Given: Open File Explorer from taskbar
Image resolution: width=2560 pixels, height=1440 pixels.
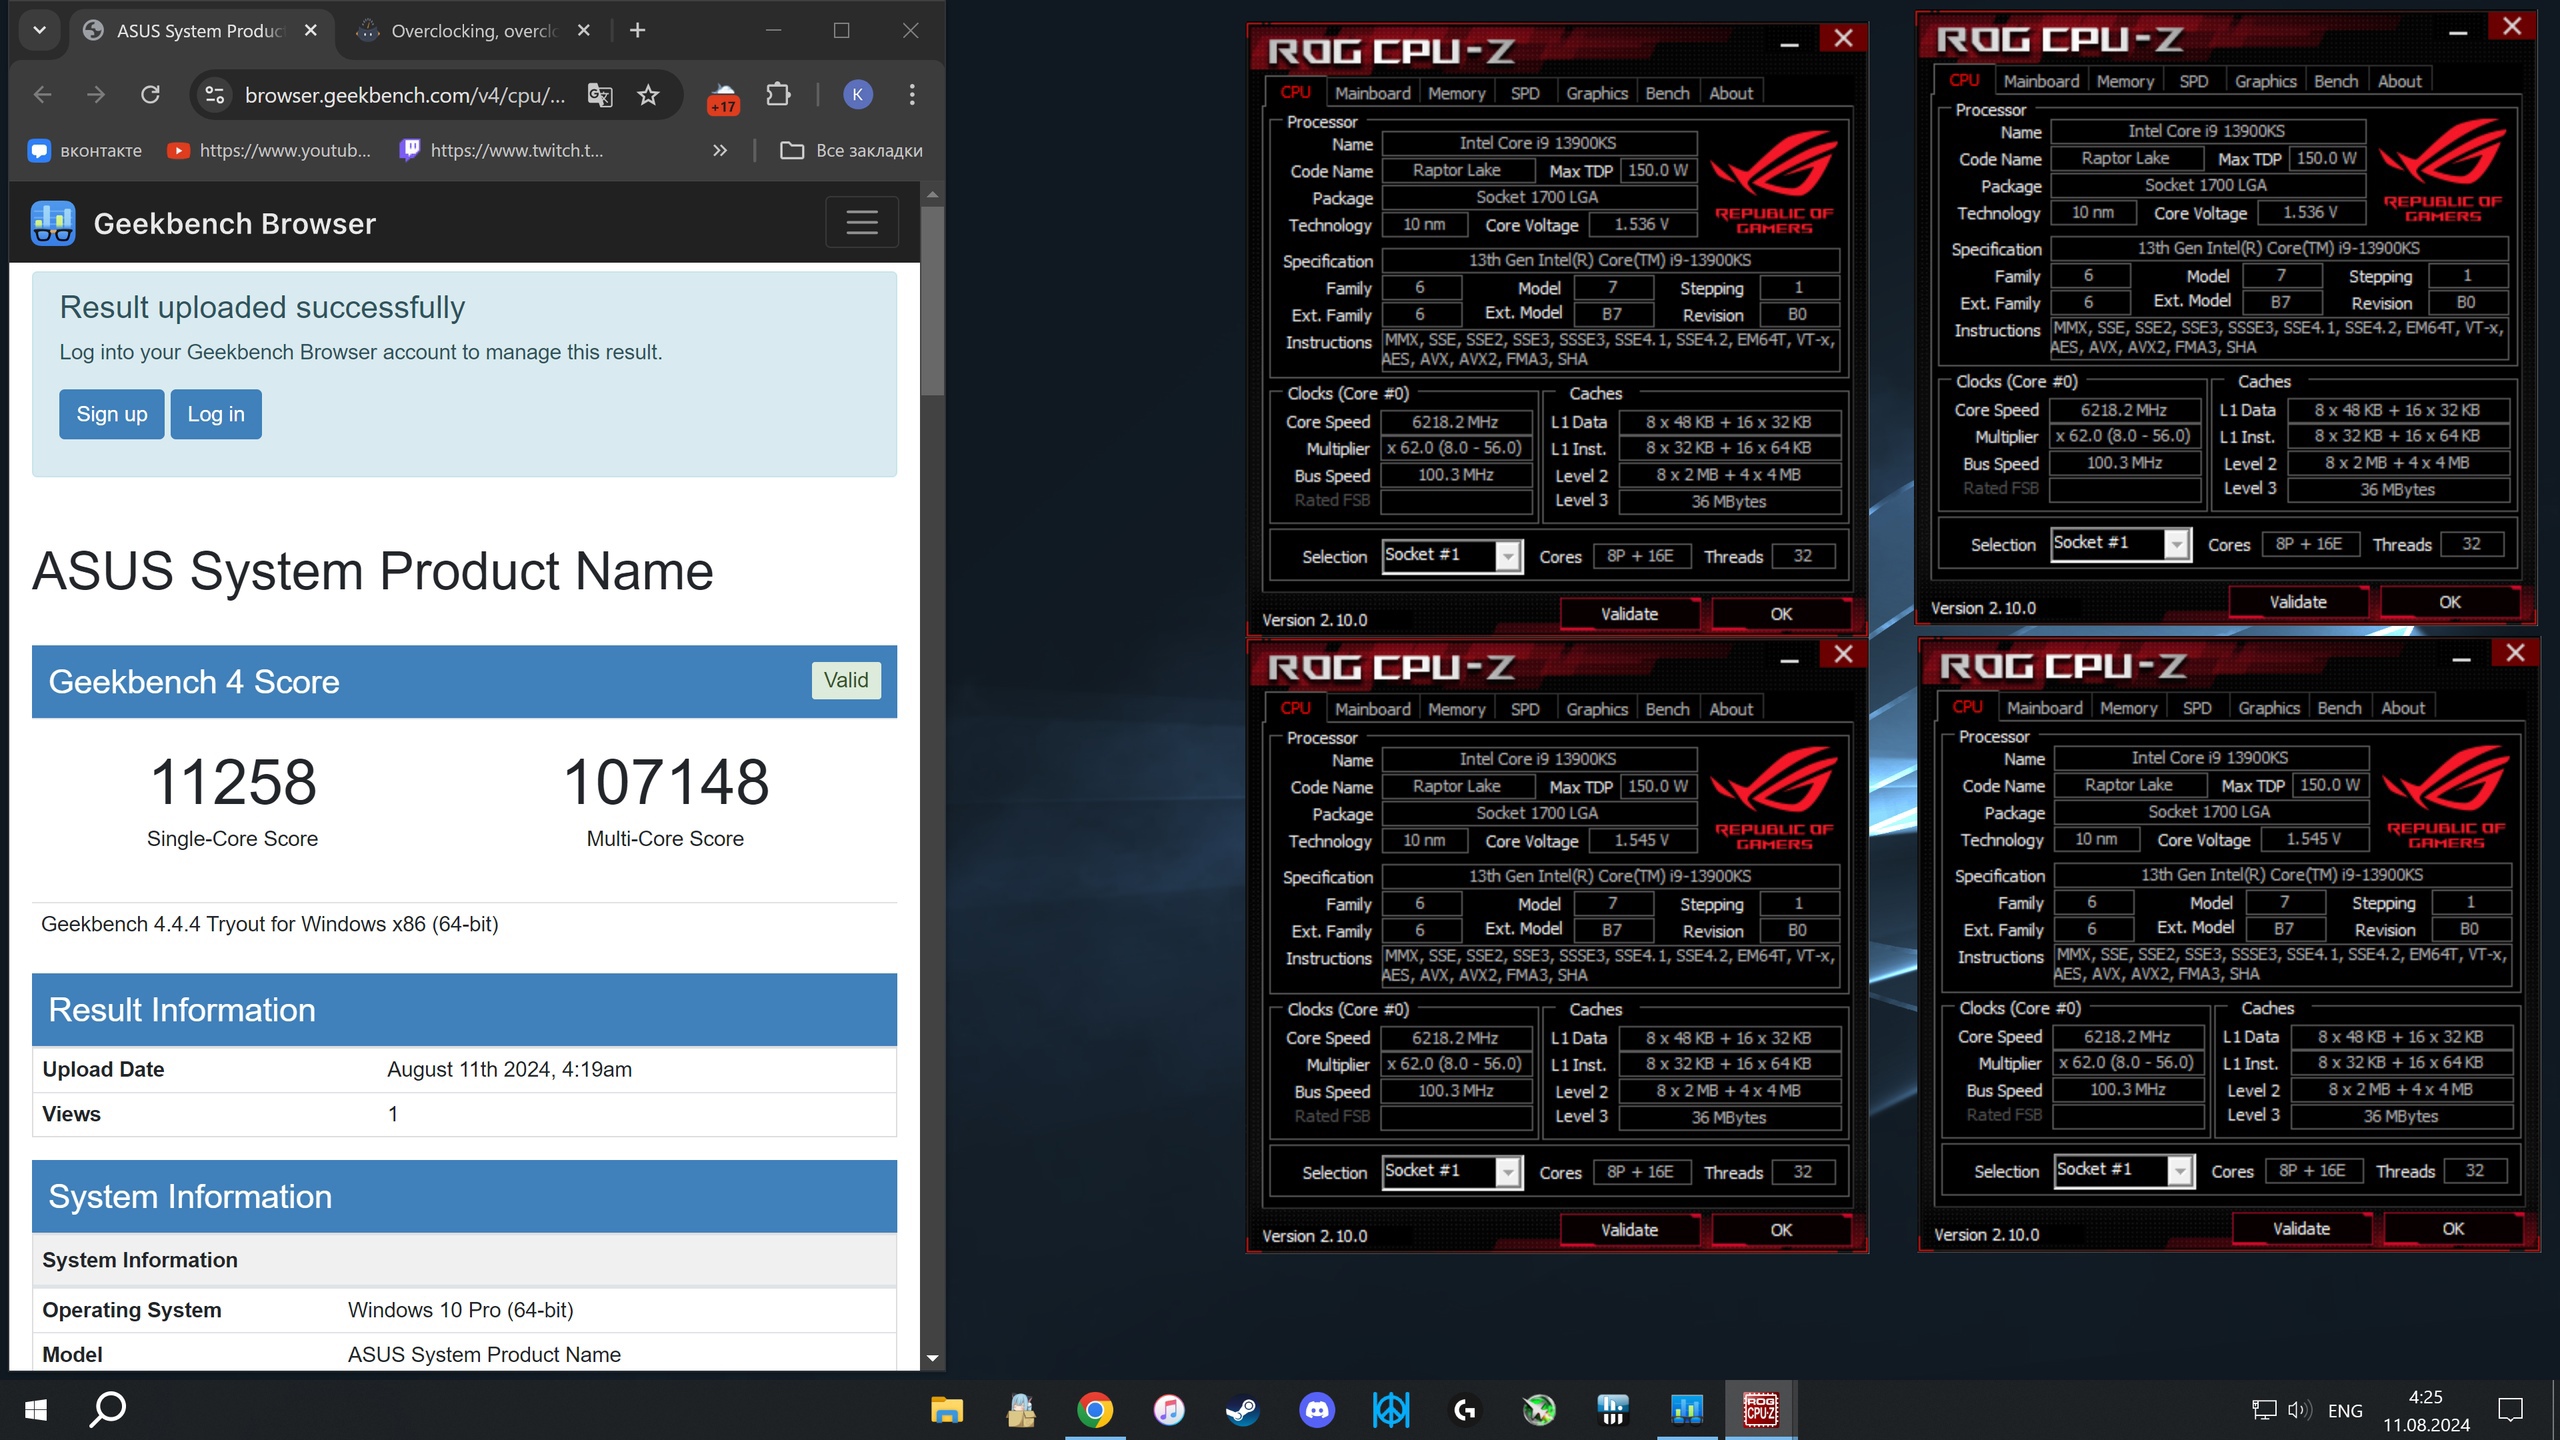Looking at the screenshot, I should (946, 1411).
